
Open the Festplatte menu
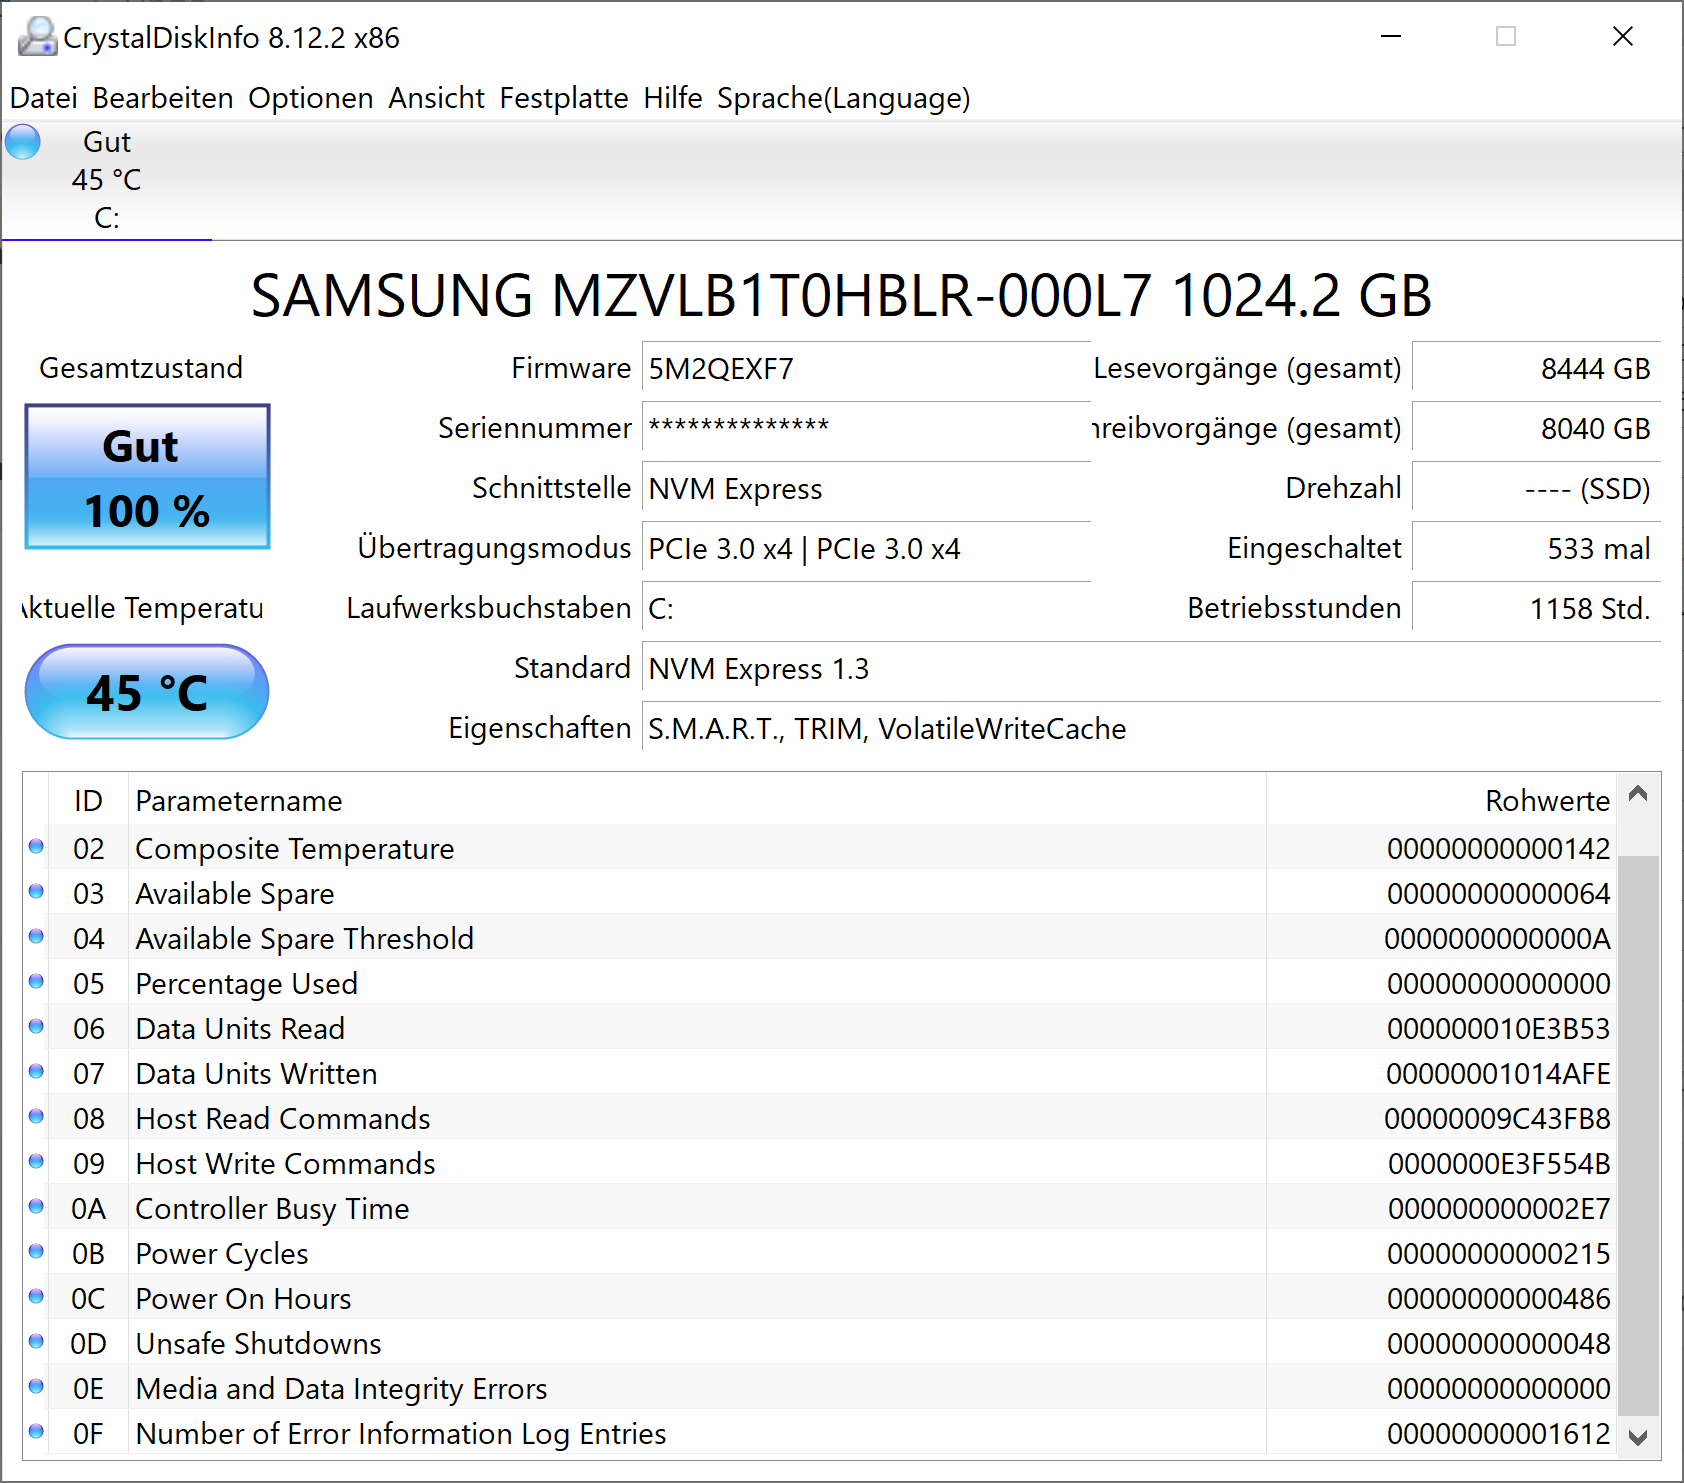pos(564,98)
